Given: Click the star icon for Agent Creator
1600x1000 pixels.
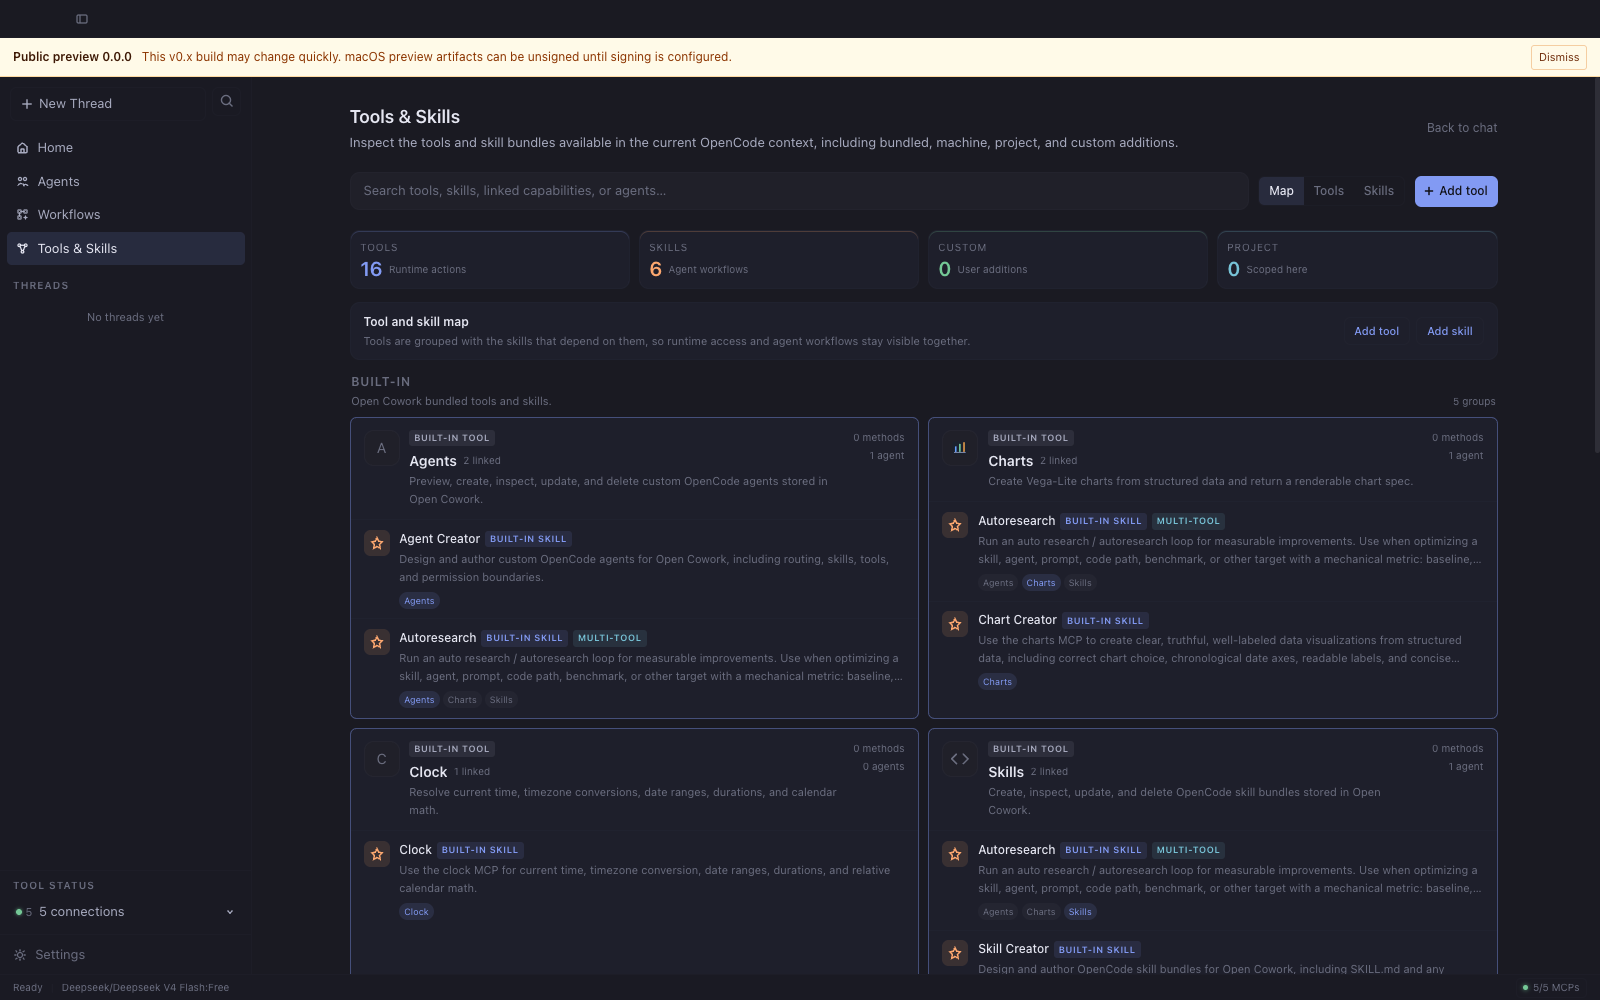Looking at the screenshot, I should [377, 543].
